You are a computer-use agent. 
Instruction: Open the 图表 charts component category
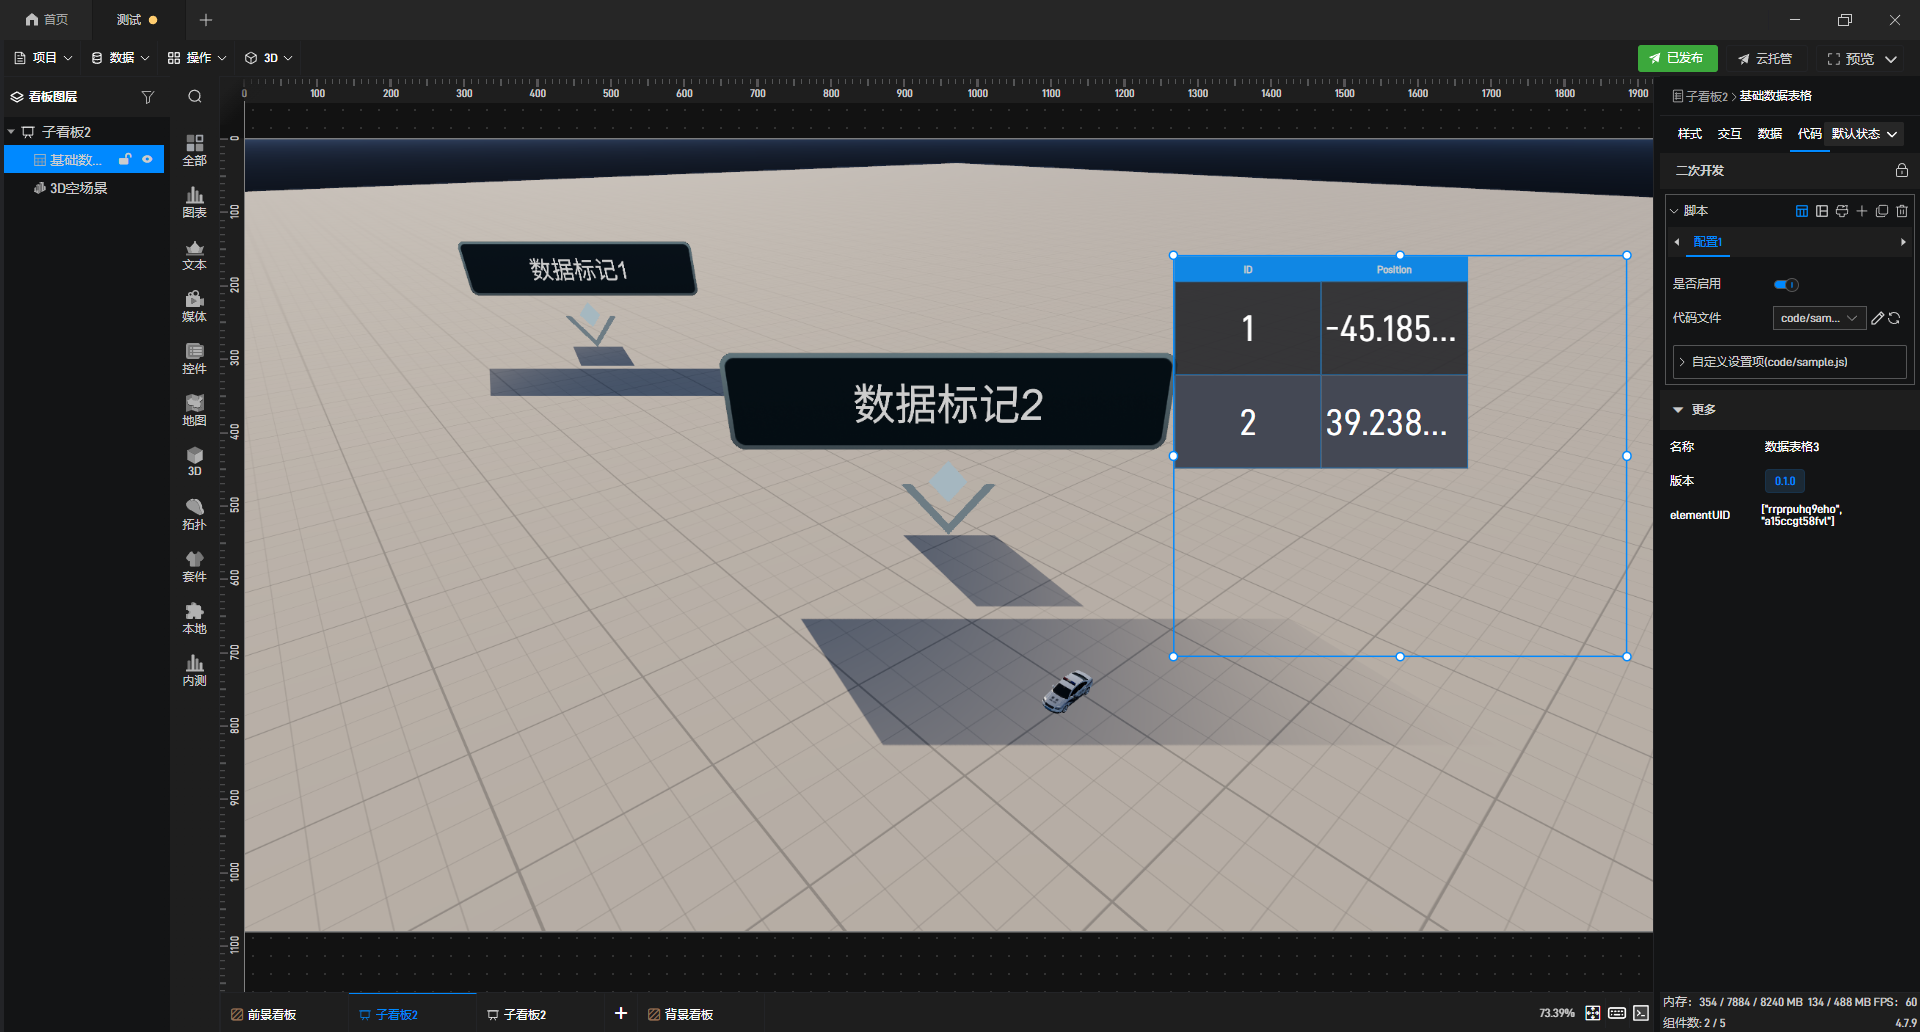pos(194,202)
